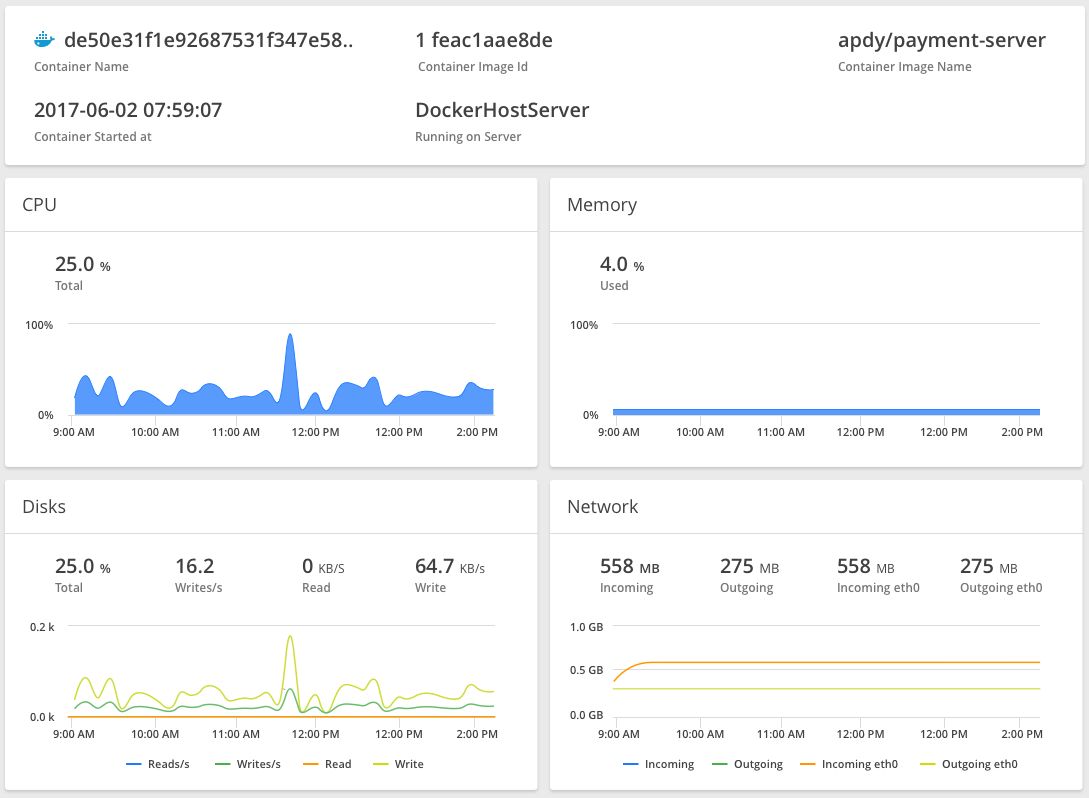Toggle Read series in Disks legend
The height and width of the screenshot is (798, 1089).
click(x=327, y=764)
